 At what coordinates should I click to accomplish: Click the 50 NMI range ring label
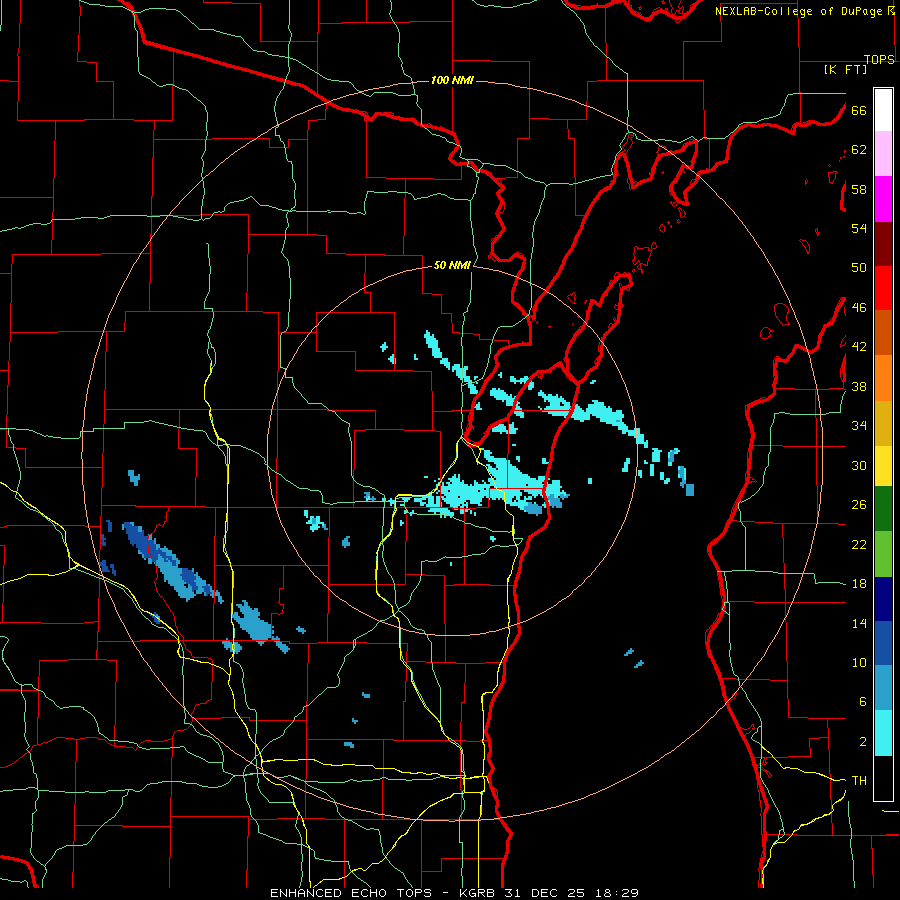tap(452, 265)
